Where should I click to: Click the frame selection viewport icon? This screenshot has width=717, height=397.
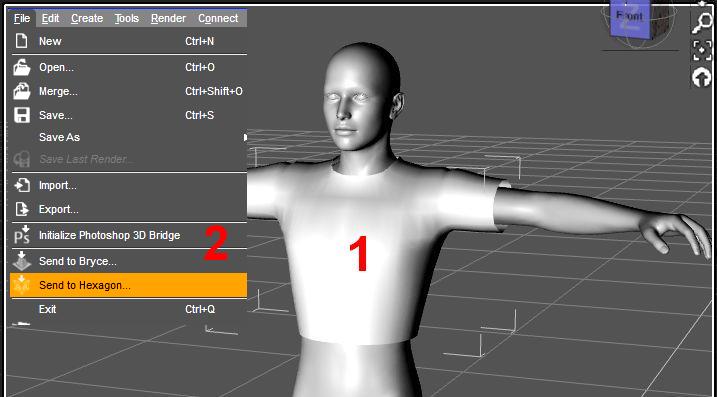pyautogui.click(x=702, y=50)
